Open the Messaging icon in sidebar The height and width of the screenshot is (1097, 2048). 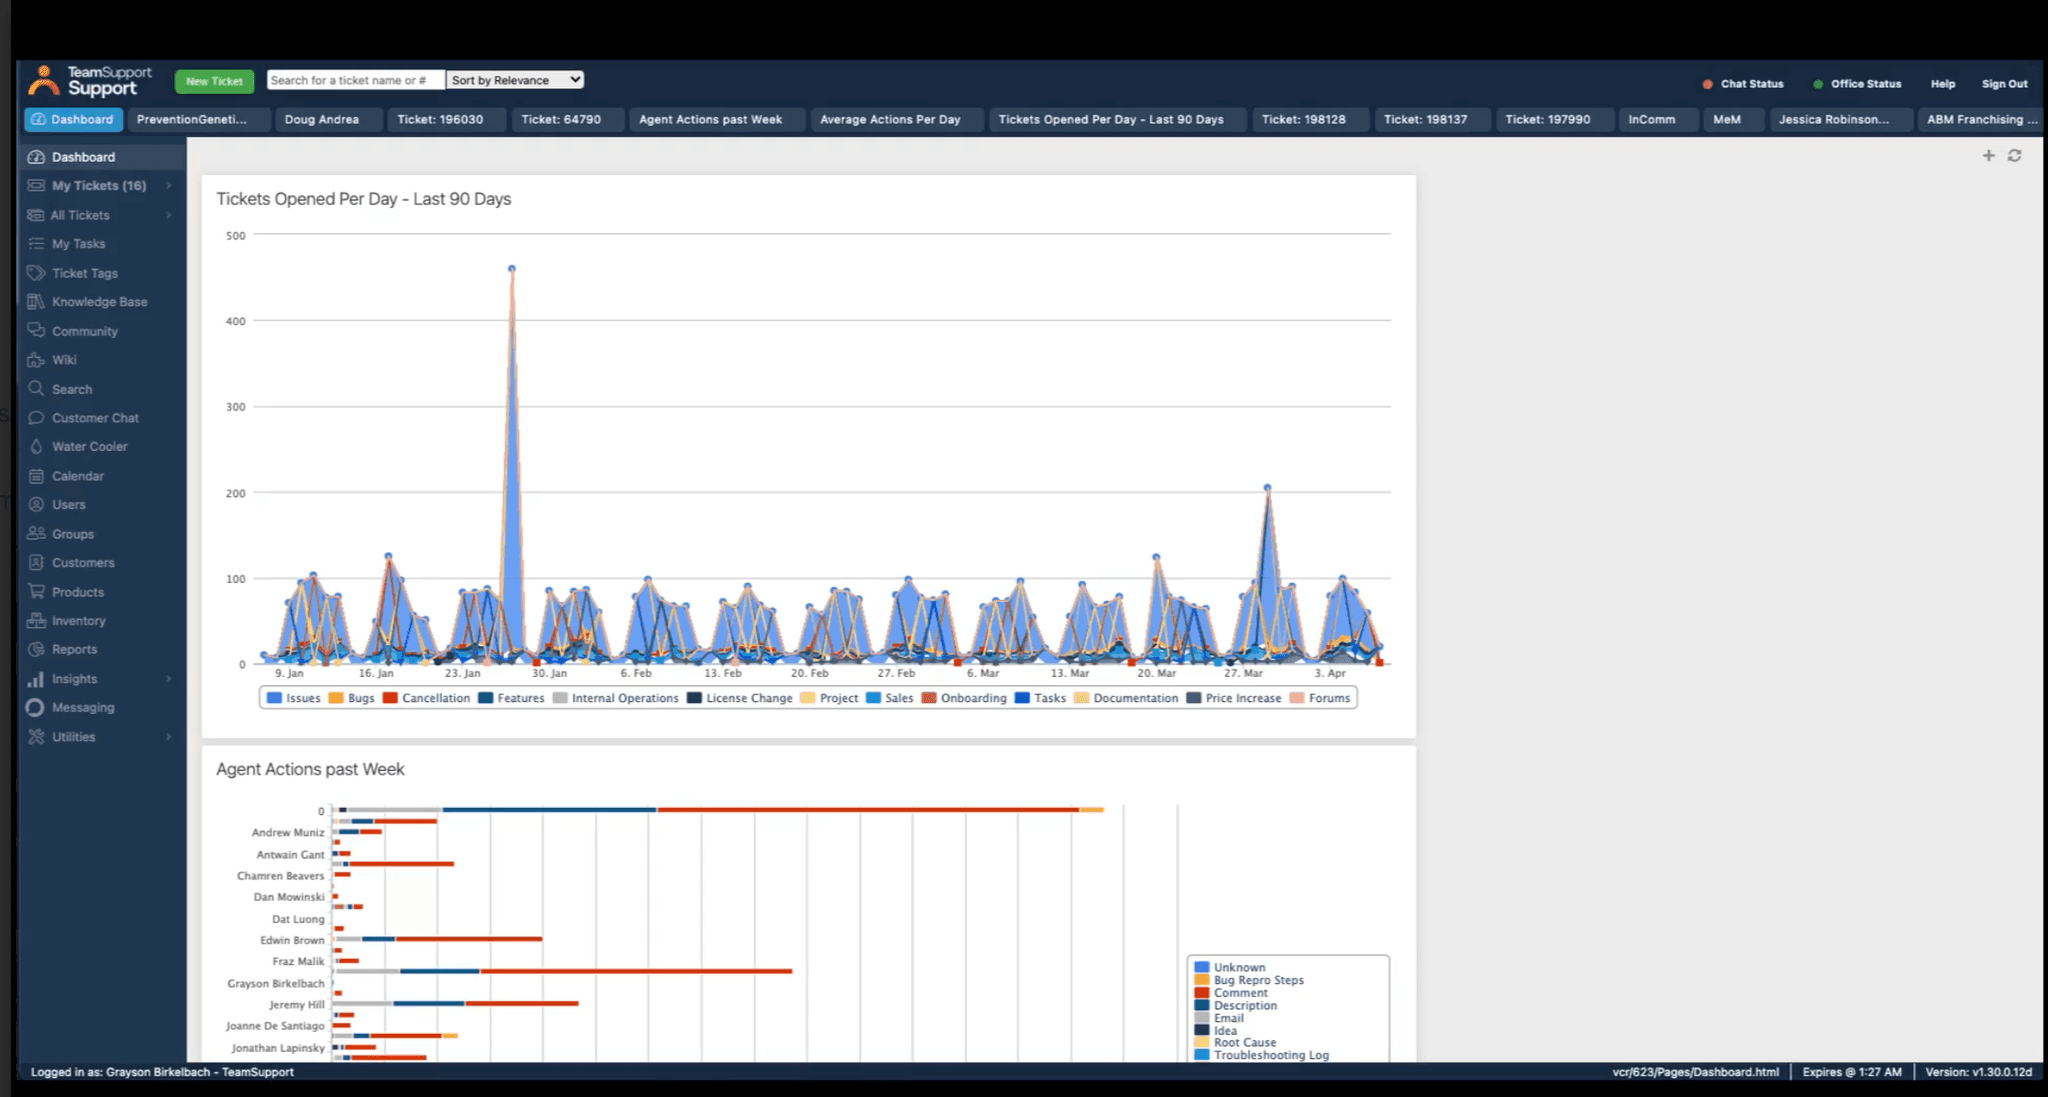pyautogui.click(x=35, y=707)
